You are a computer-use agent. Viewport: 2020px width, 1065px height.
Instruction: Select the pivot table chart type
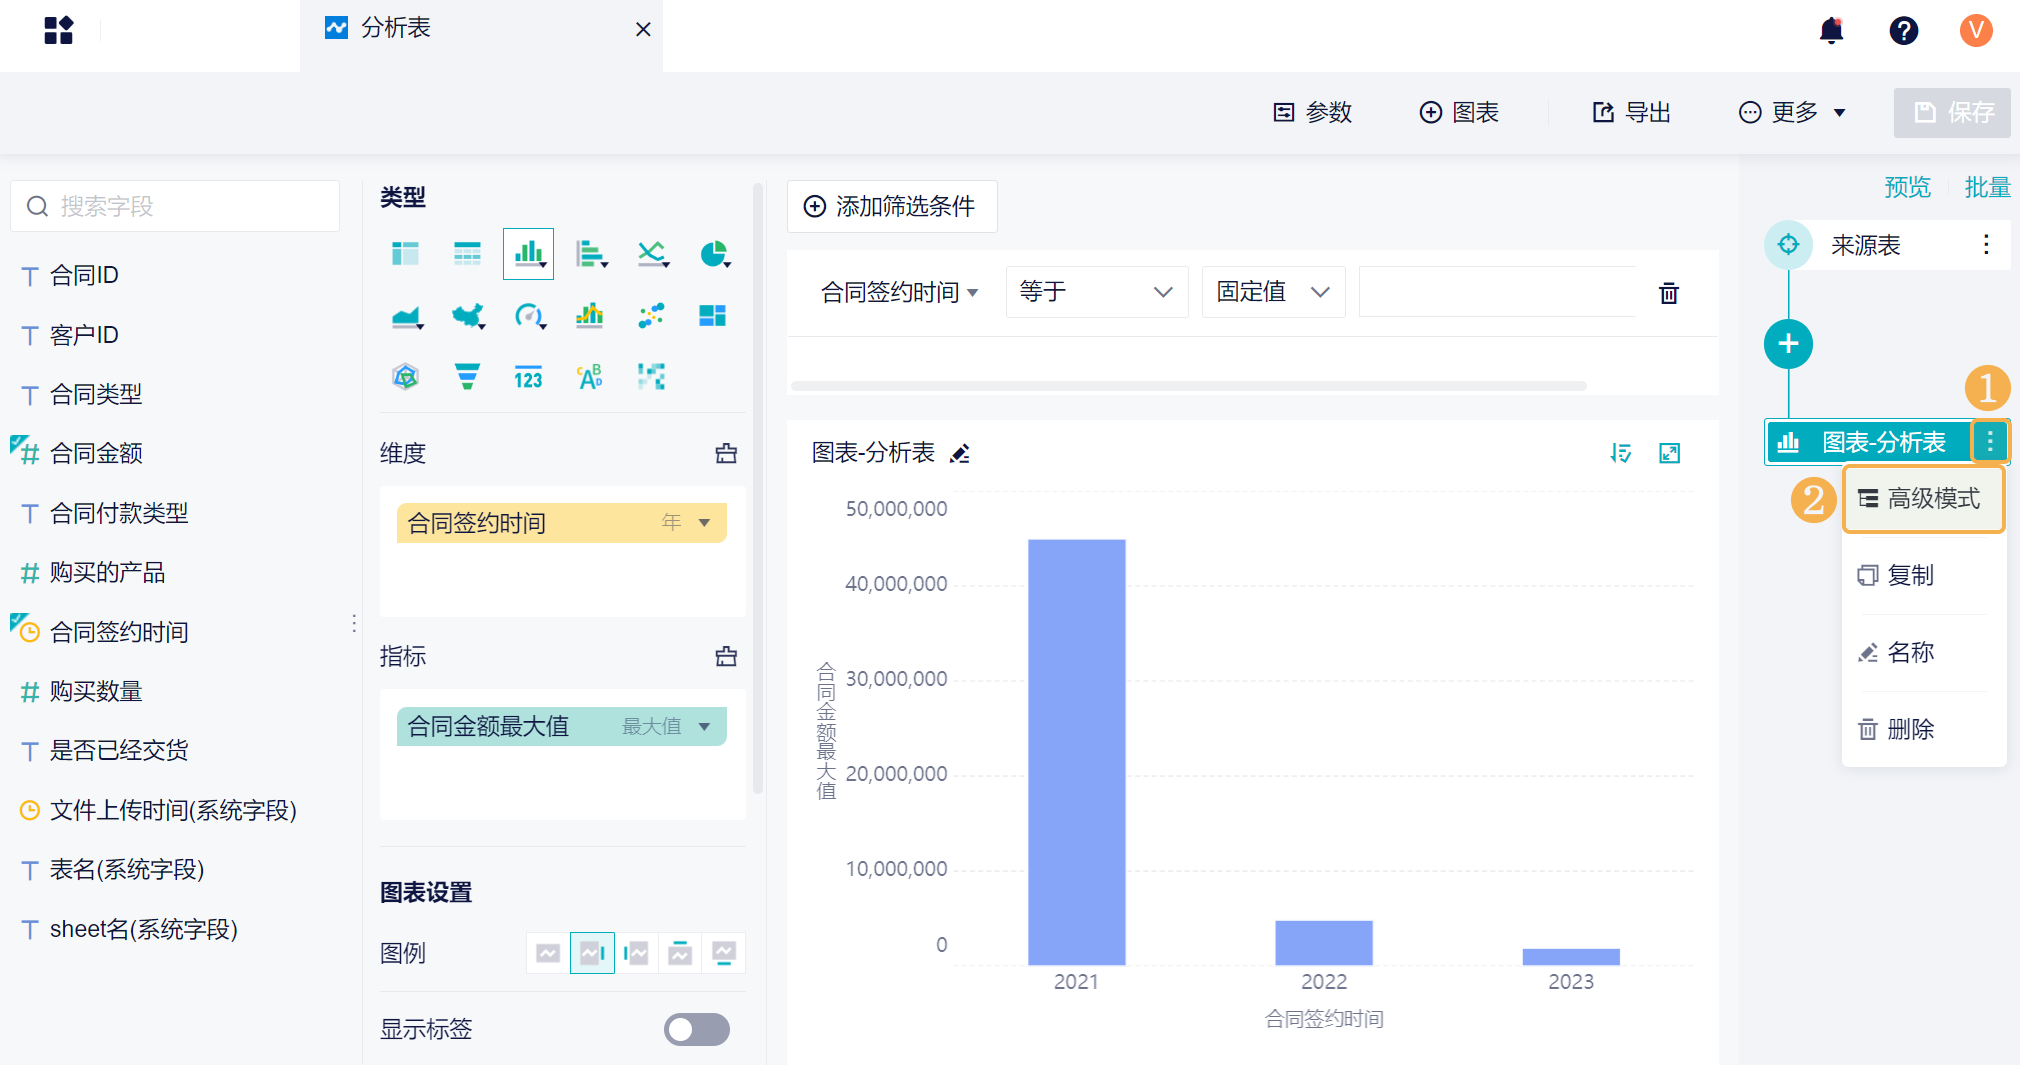pos(405,254)
